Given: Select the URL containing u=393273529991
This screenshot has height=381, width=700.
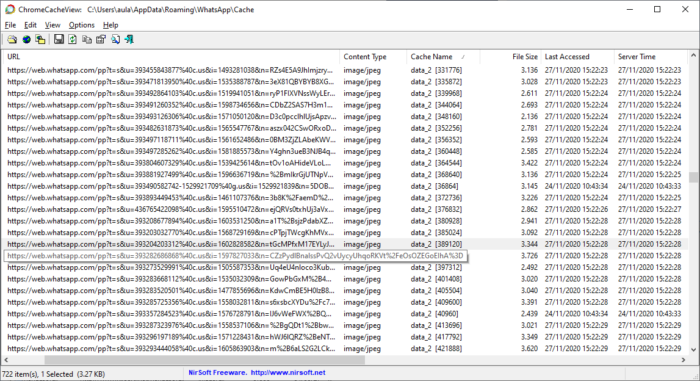Looking at the screenshot, I should pyautogui.click(x=171, y=268).
